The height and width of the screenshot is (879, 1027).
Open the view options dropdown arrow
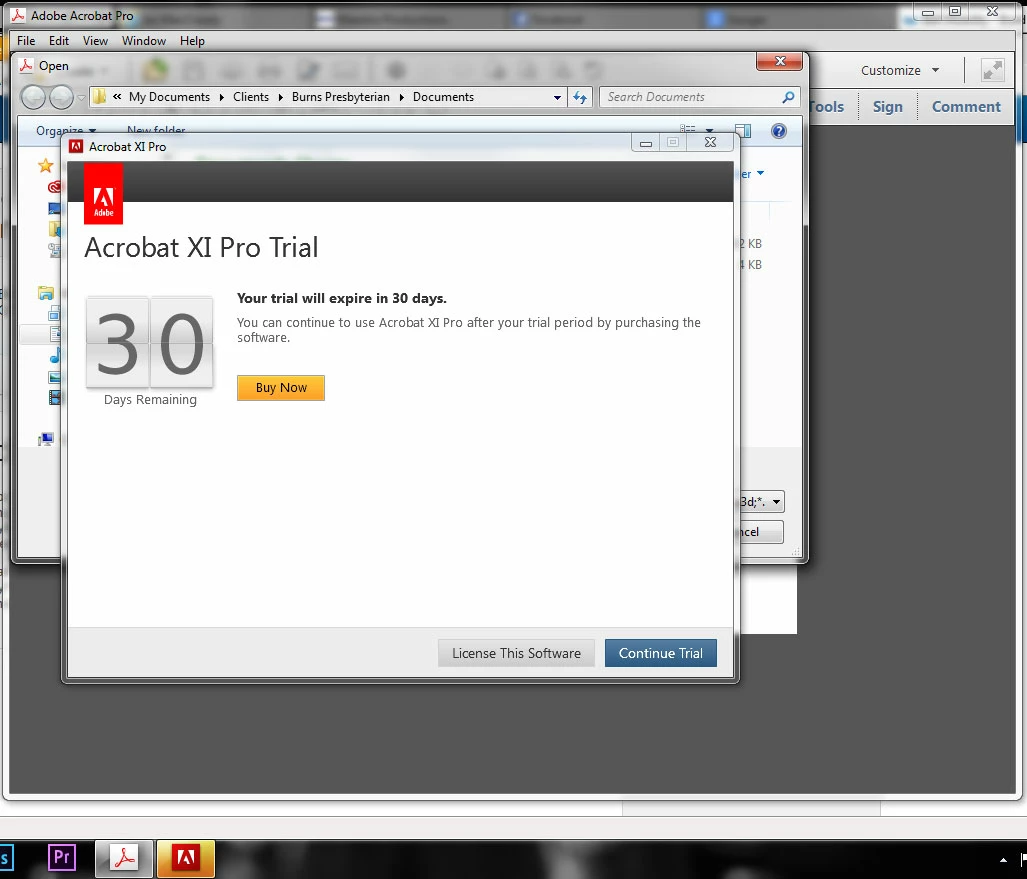pos(709,131)
